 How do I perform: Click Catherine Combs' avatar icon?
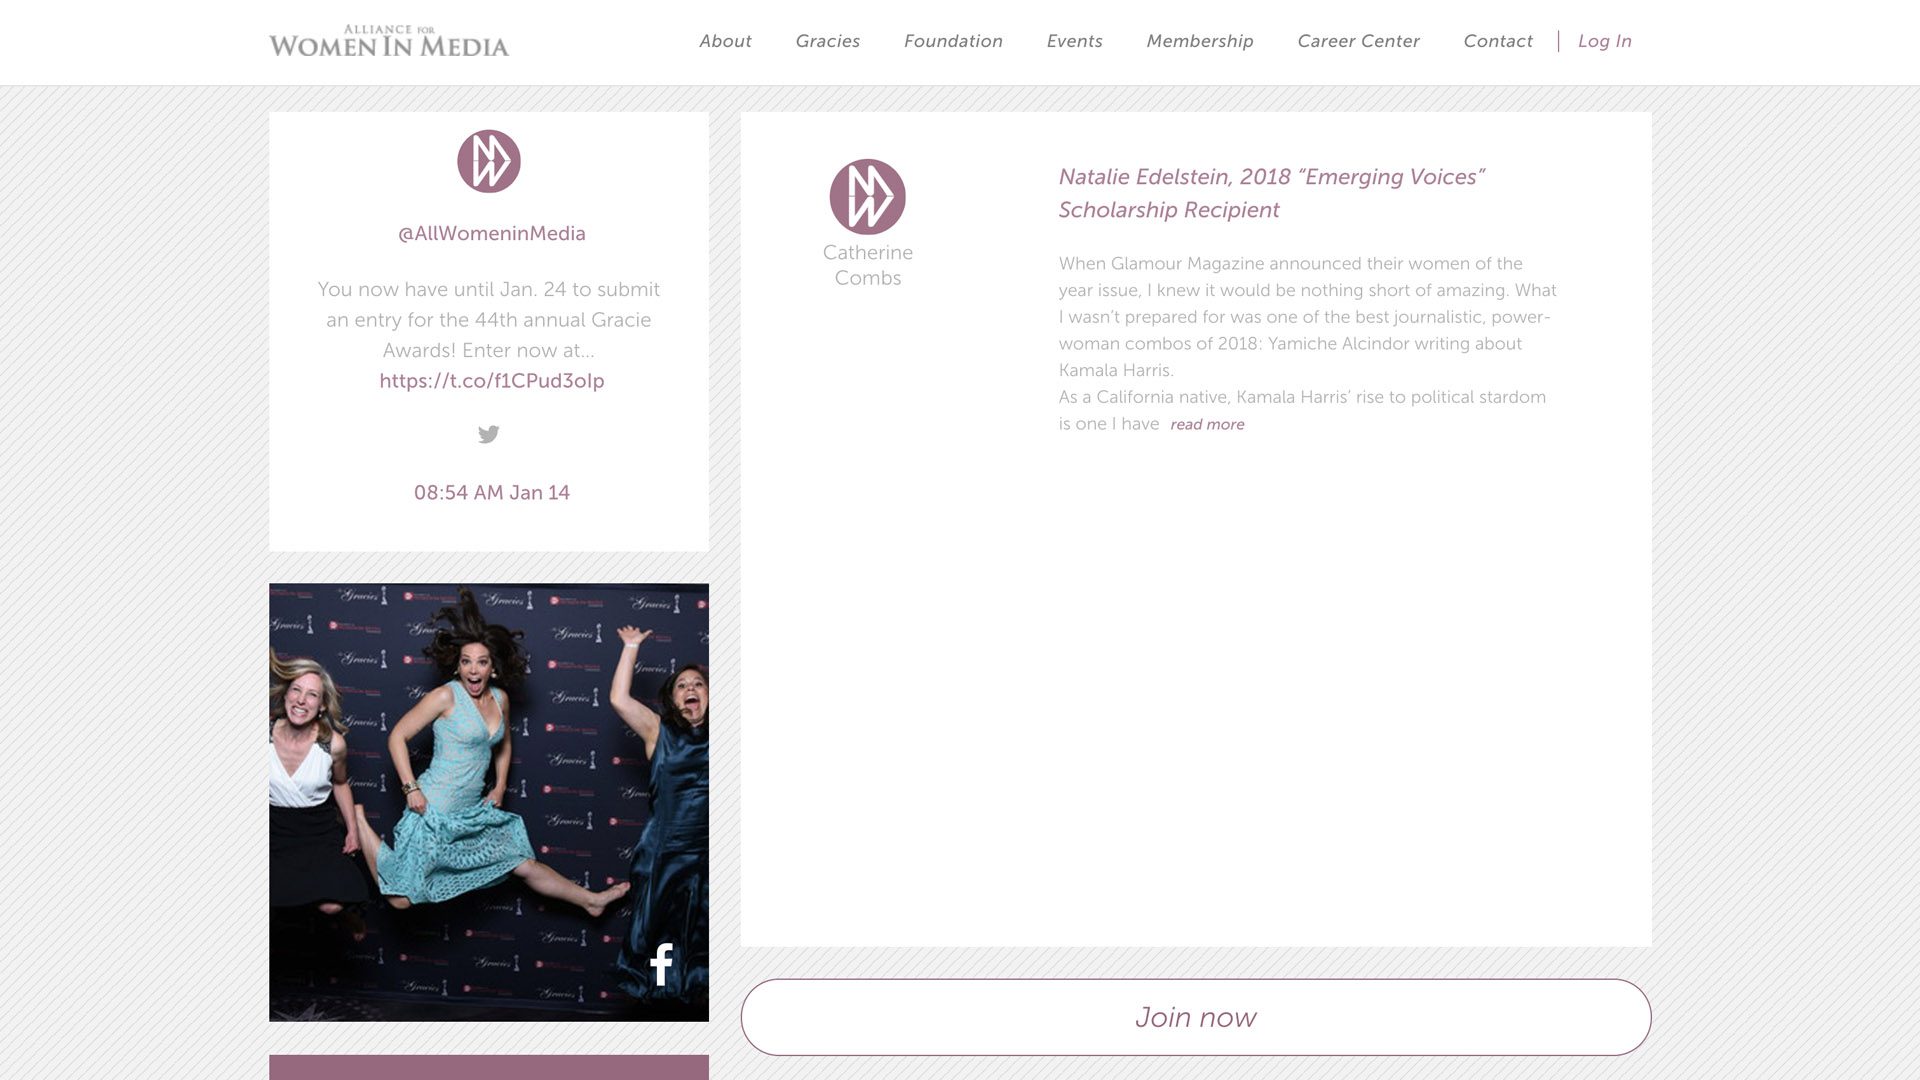[867, 197]
